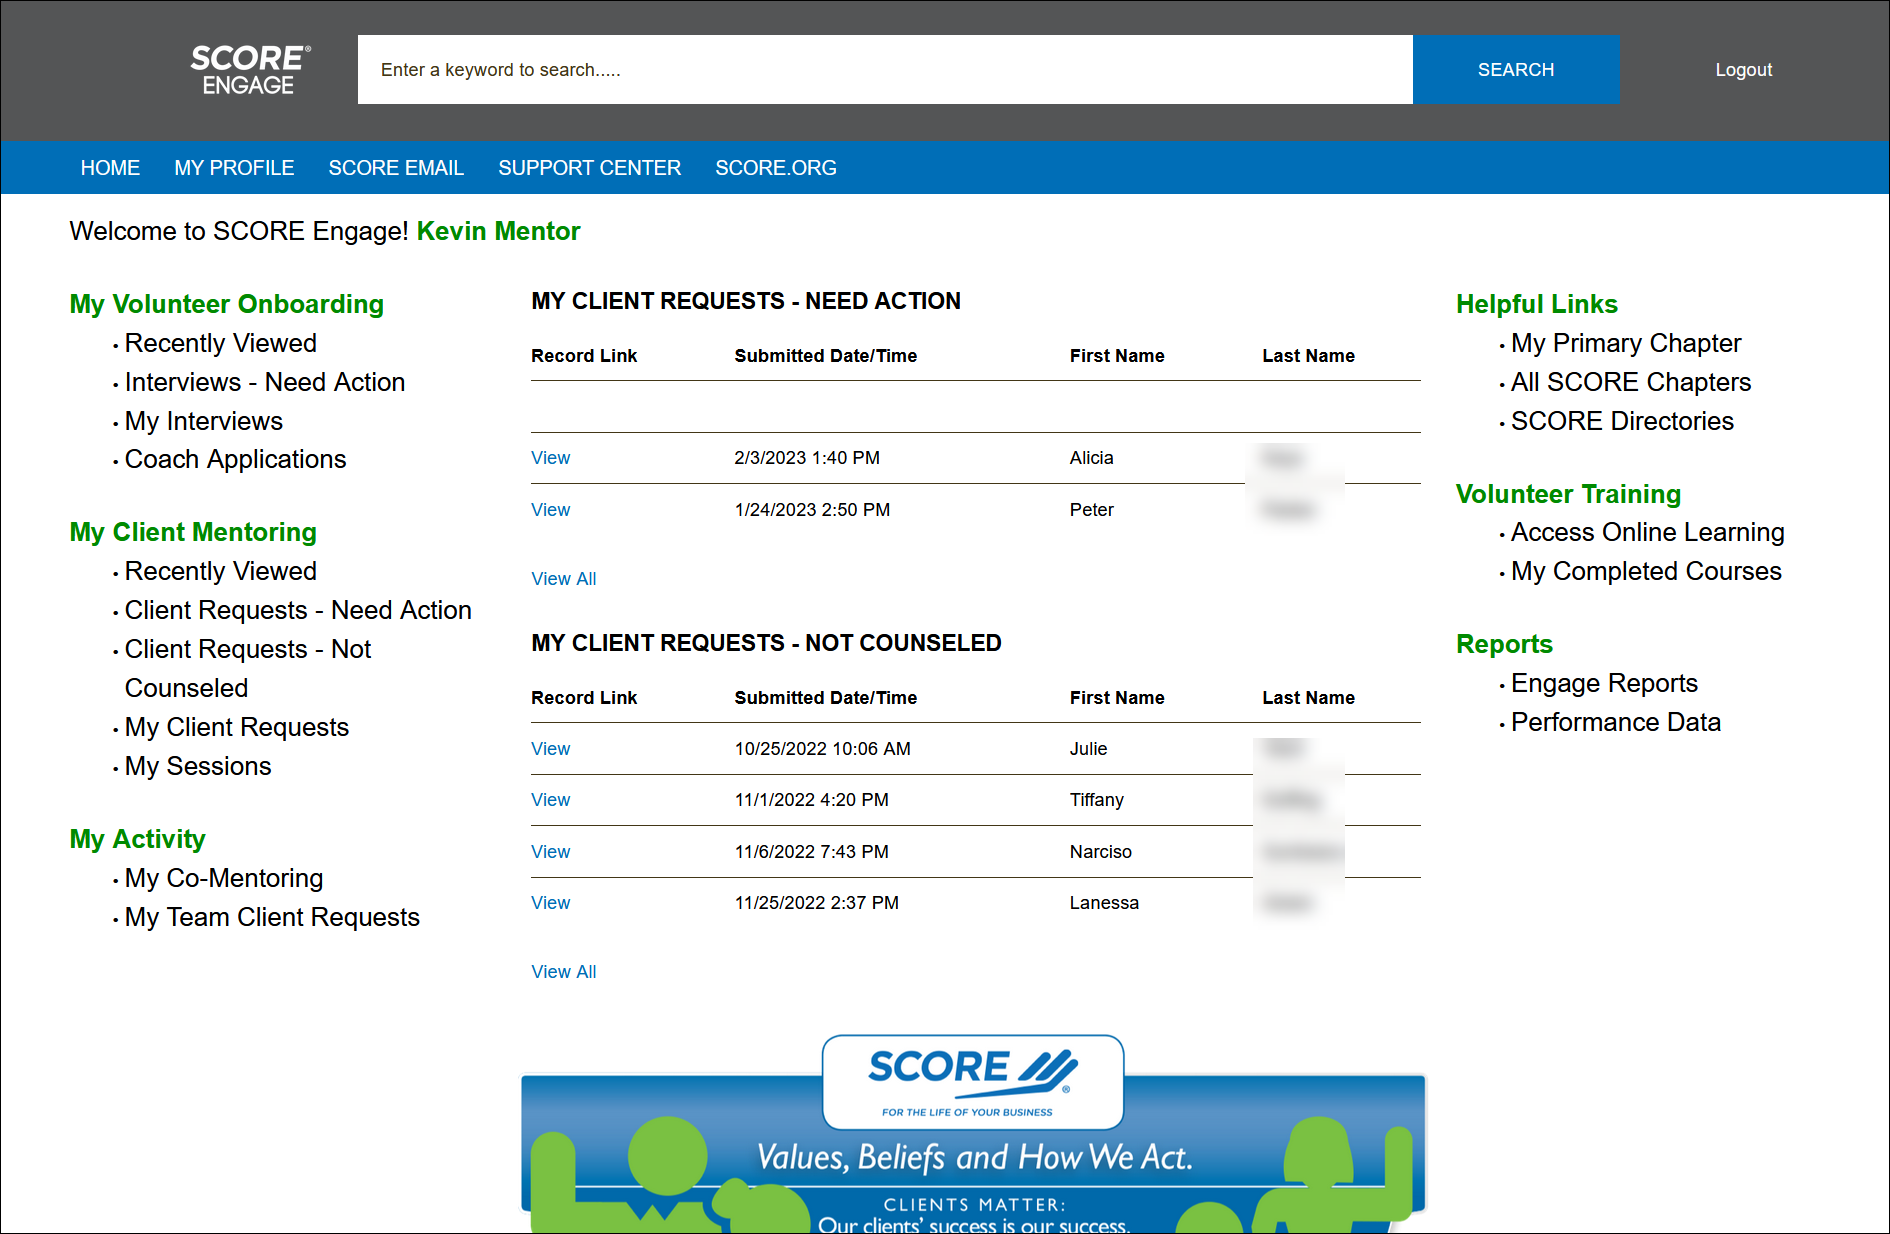Click the SEARCH button
Viewport: 1890px width, 1234px height.
1516,70
